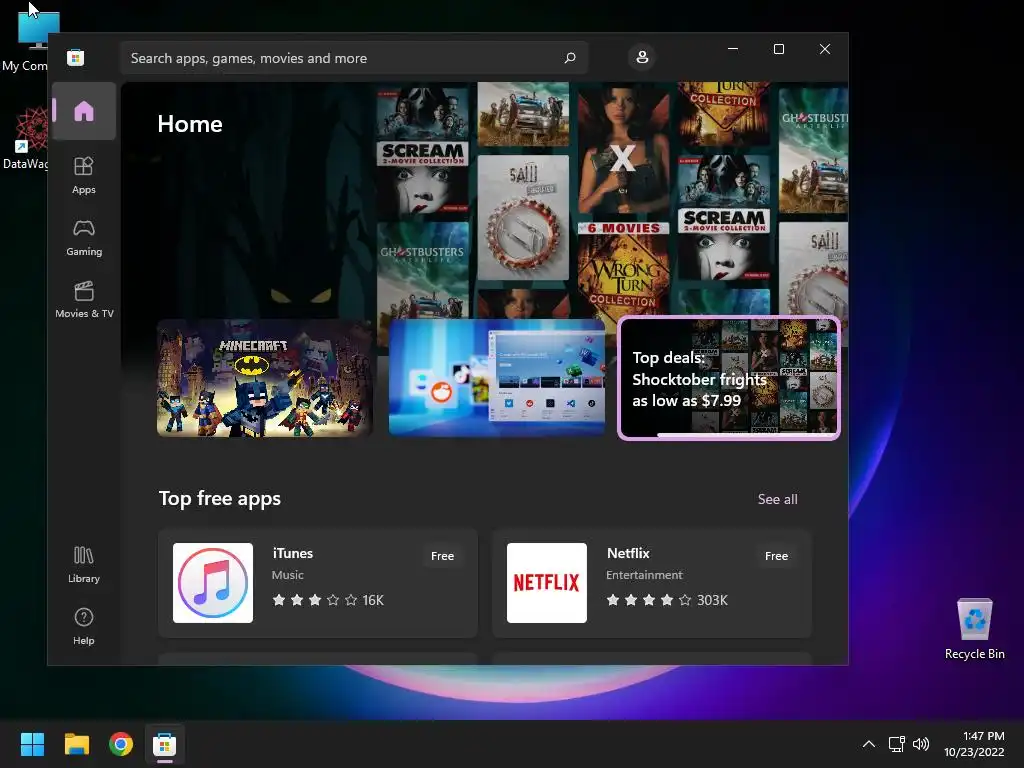Click the Free button for Netflix
Viewport: 1024px width, 768px height.
point(776,556)
